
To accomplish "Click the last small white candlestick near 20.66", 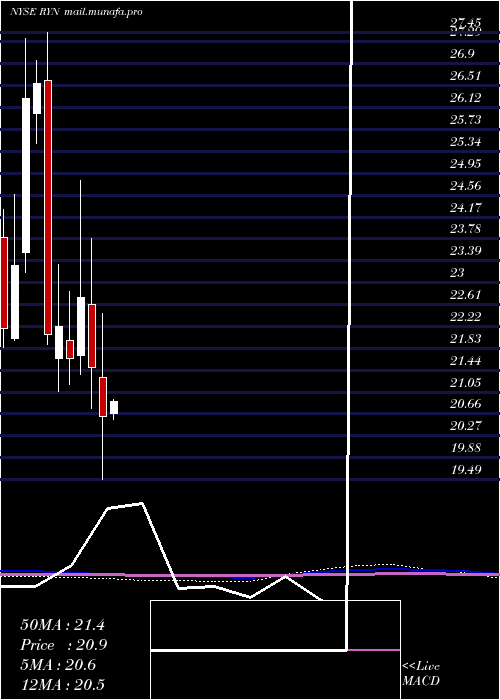I will (x=114, y=407).
